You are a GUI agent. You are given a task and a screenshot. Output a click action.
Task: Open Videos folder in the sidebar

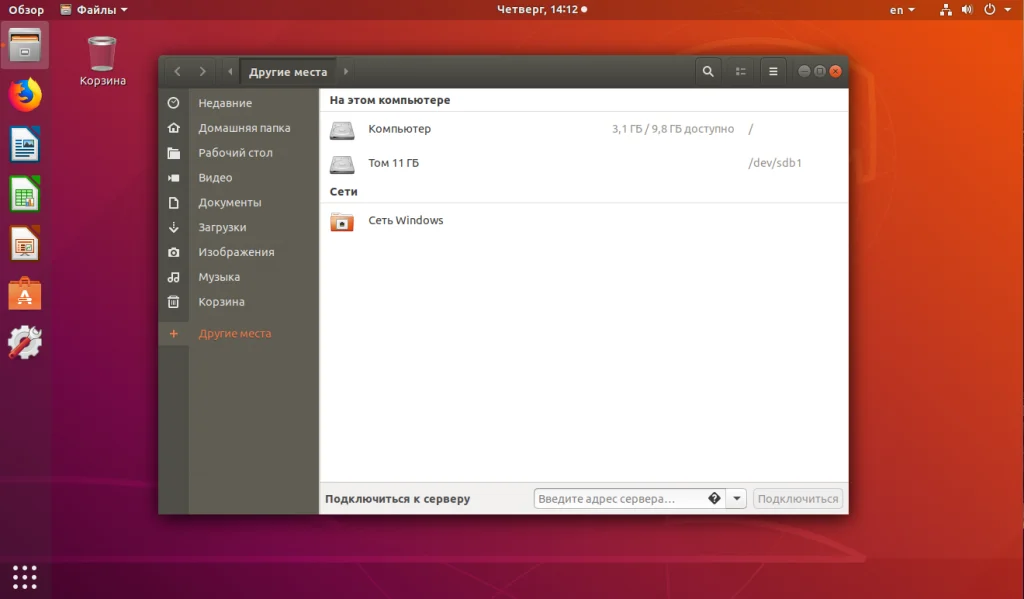238,178
